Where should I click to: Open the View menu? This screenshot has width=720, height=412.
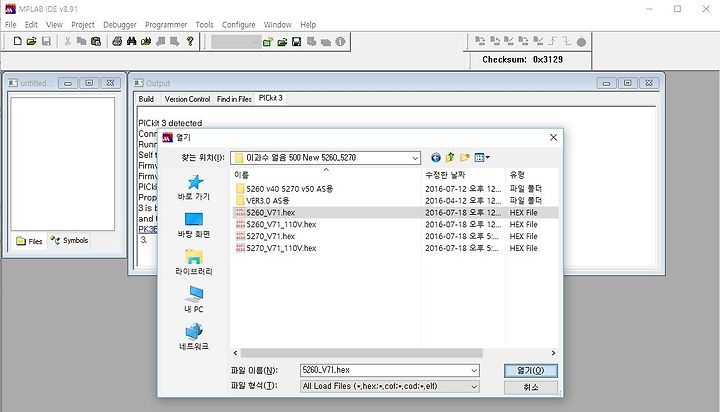coord(54,25)
